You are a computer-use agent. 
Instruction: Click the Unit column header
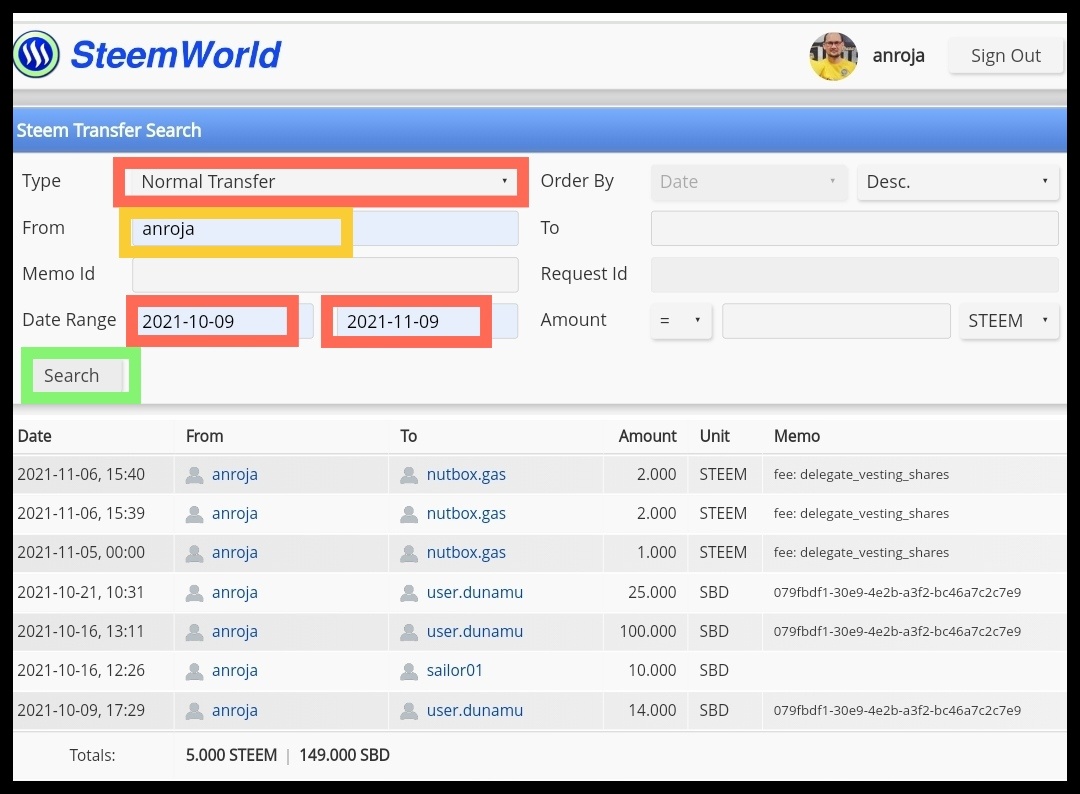click(x=714, y=436)
